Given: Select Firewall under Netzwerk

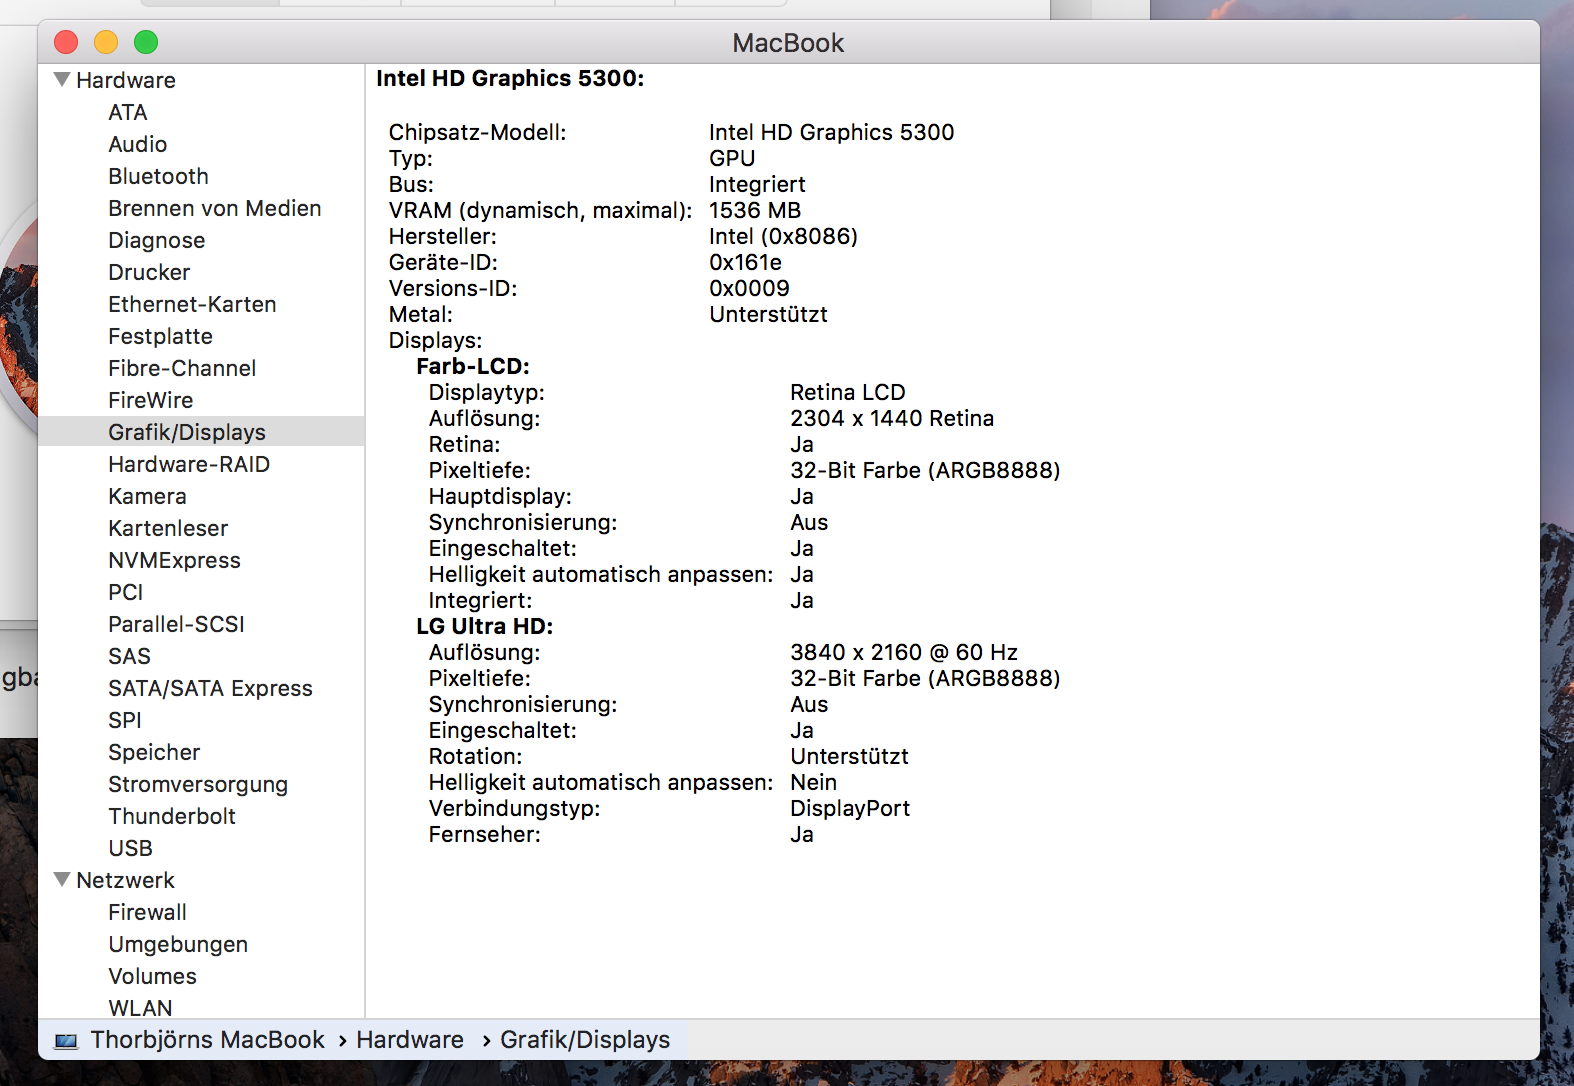Looking at the screenshot, I should pos(148,912).
